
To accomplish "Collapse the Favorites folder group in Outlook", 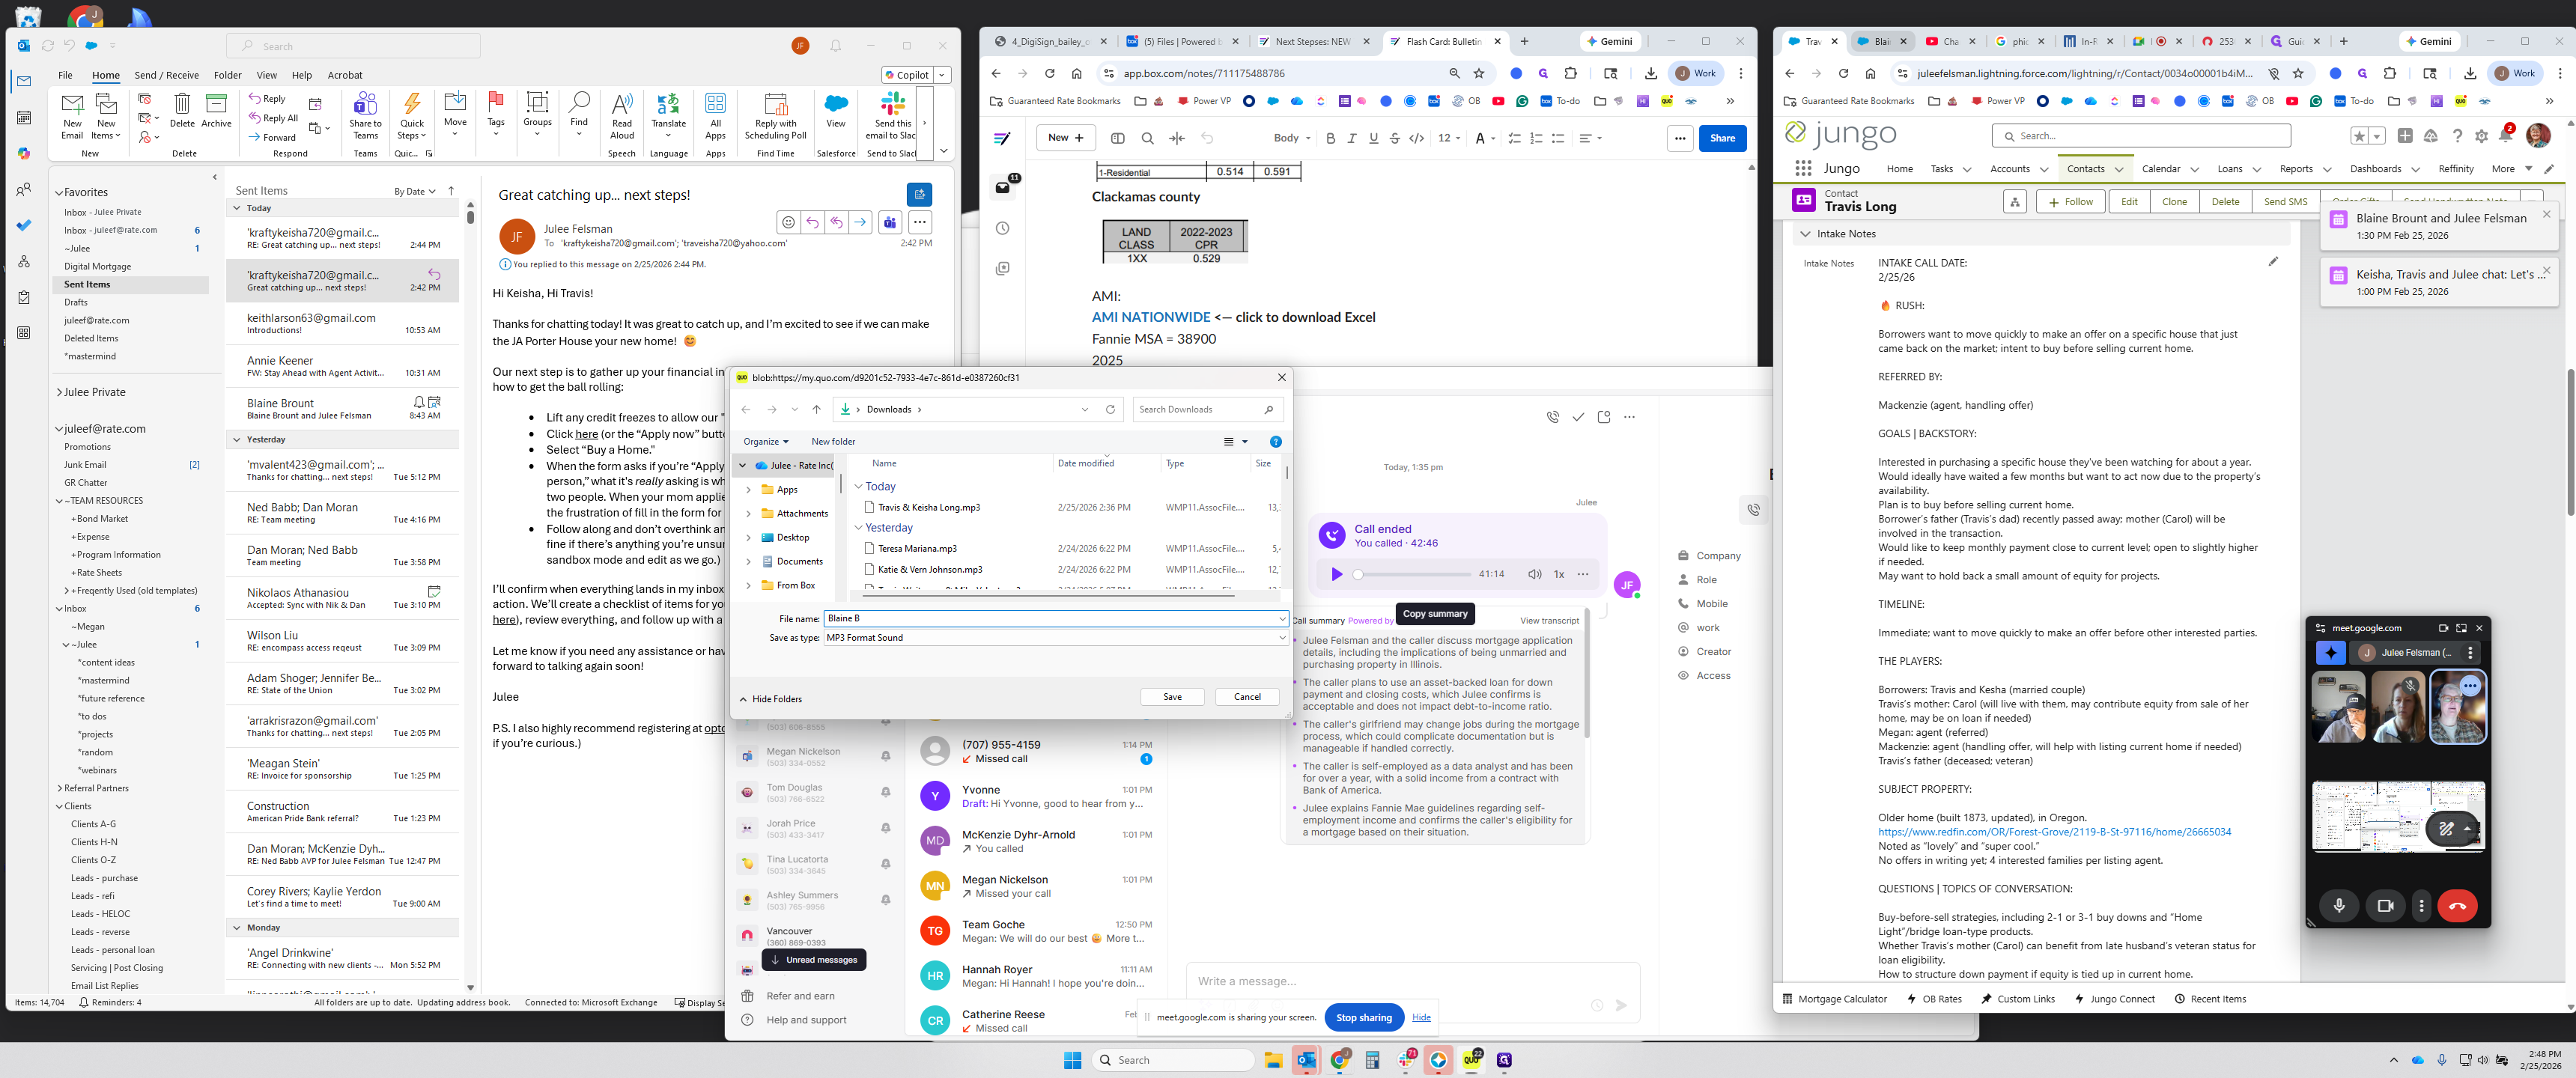I will (60, 192).
